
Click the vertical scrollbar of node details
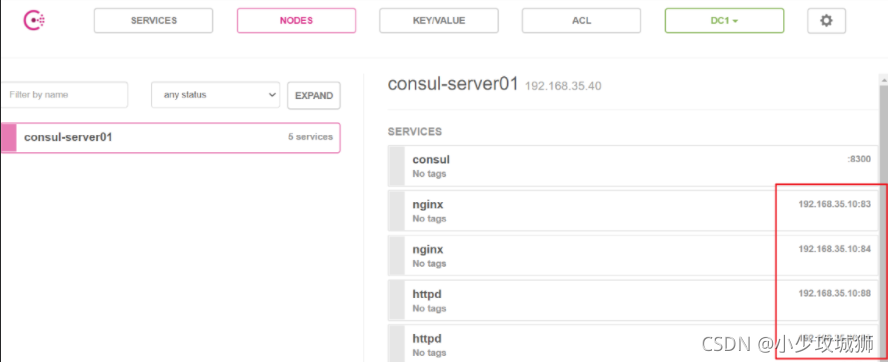click(x=883, y=218)
